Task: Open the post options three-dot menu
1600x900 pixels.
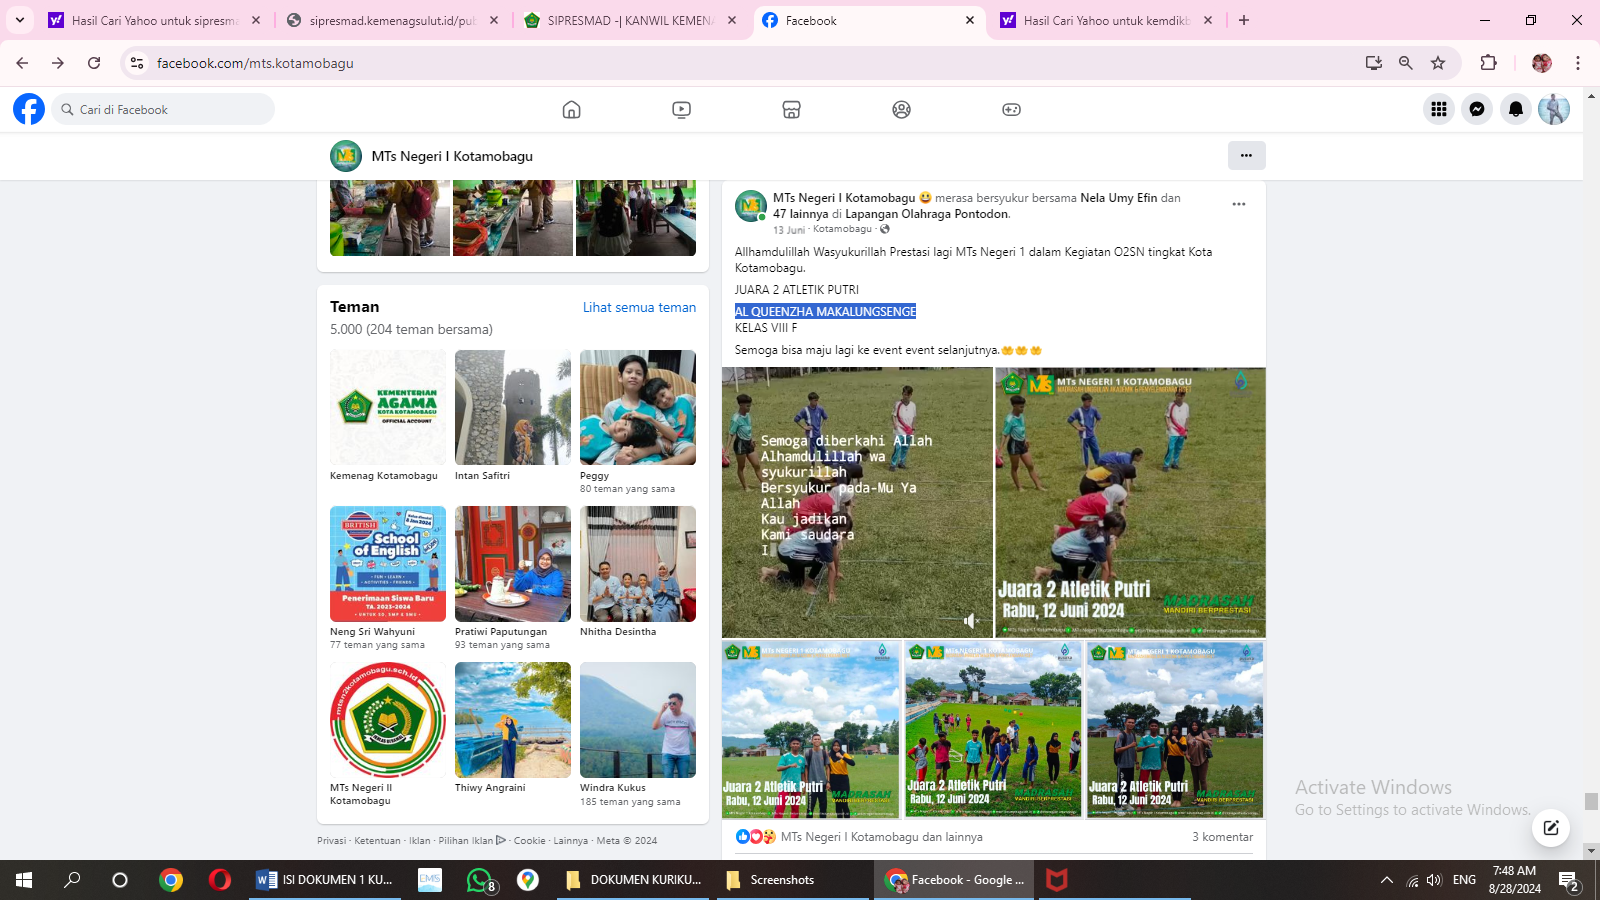Action: click(x=1238, y=204)
